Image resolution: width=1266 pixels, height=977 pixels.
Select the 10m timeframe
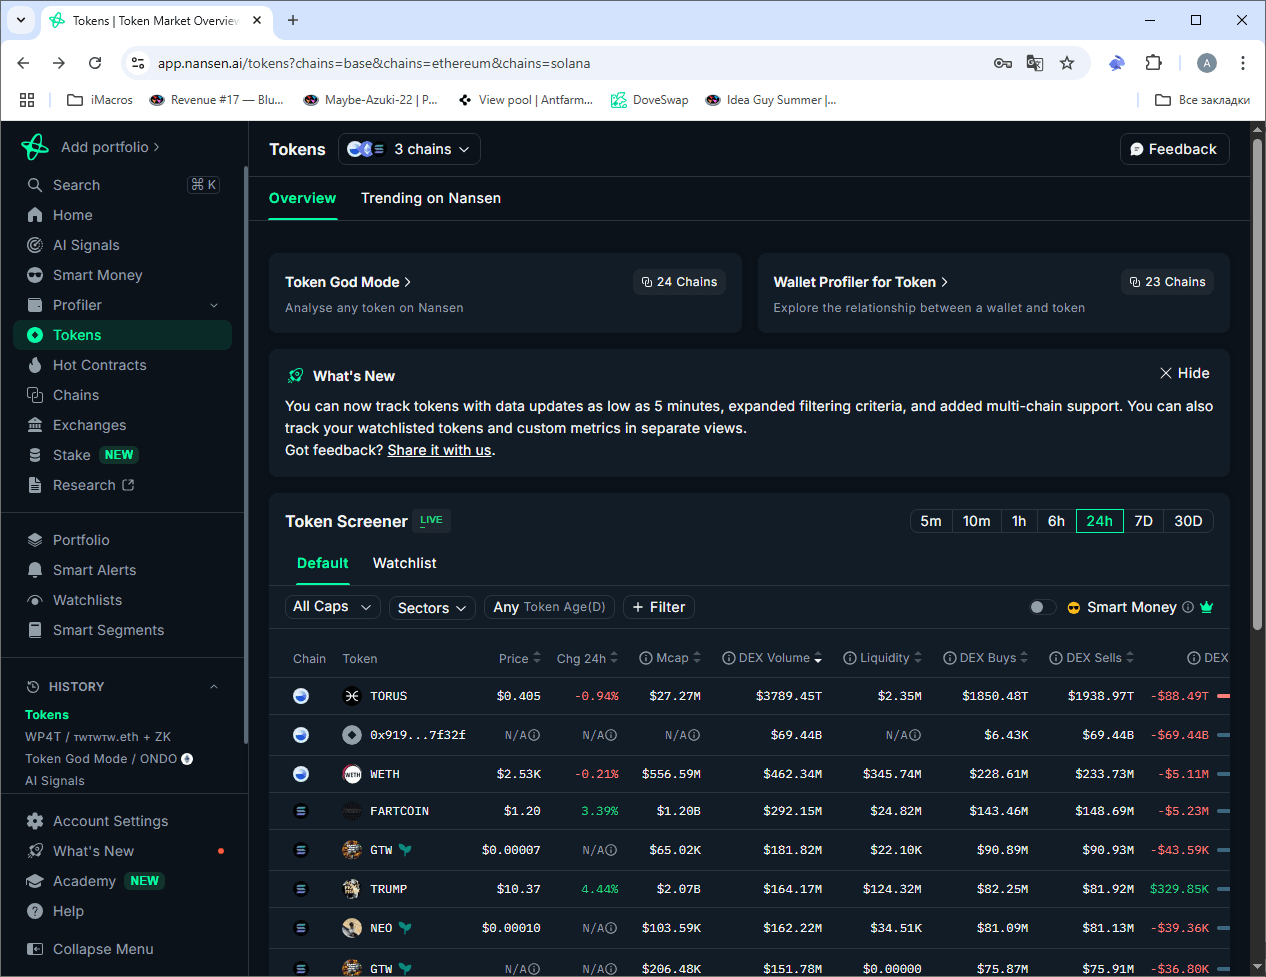pos(977,521)
